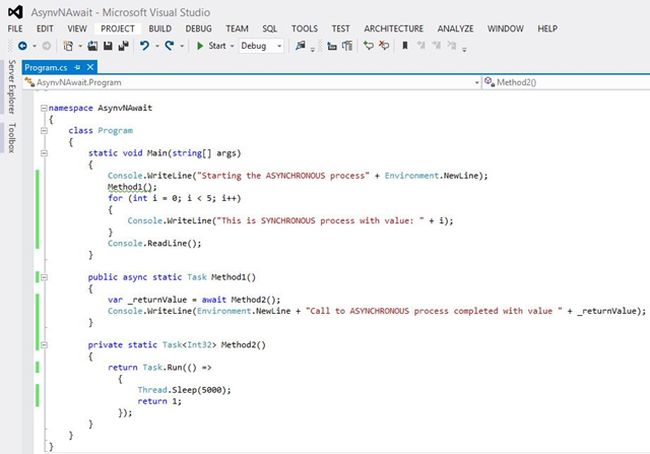Open the DEBUG menu

pos(199,29)
